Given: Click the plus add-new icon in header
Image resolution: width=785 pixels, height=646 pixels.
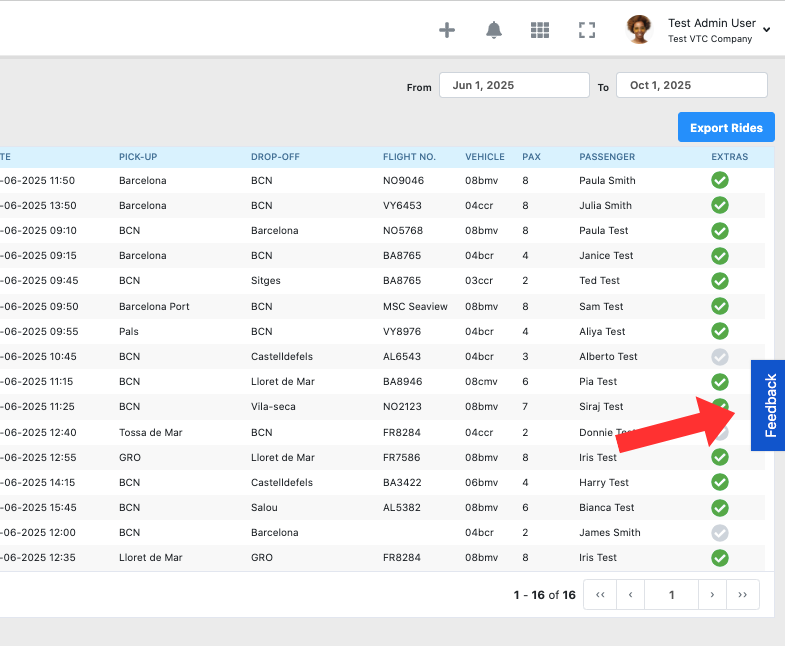Looking at the screenshot, I should pyautogui.click(x=447, y=30).
